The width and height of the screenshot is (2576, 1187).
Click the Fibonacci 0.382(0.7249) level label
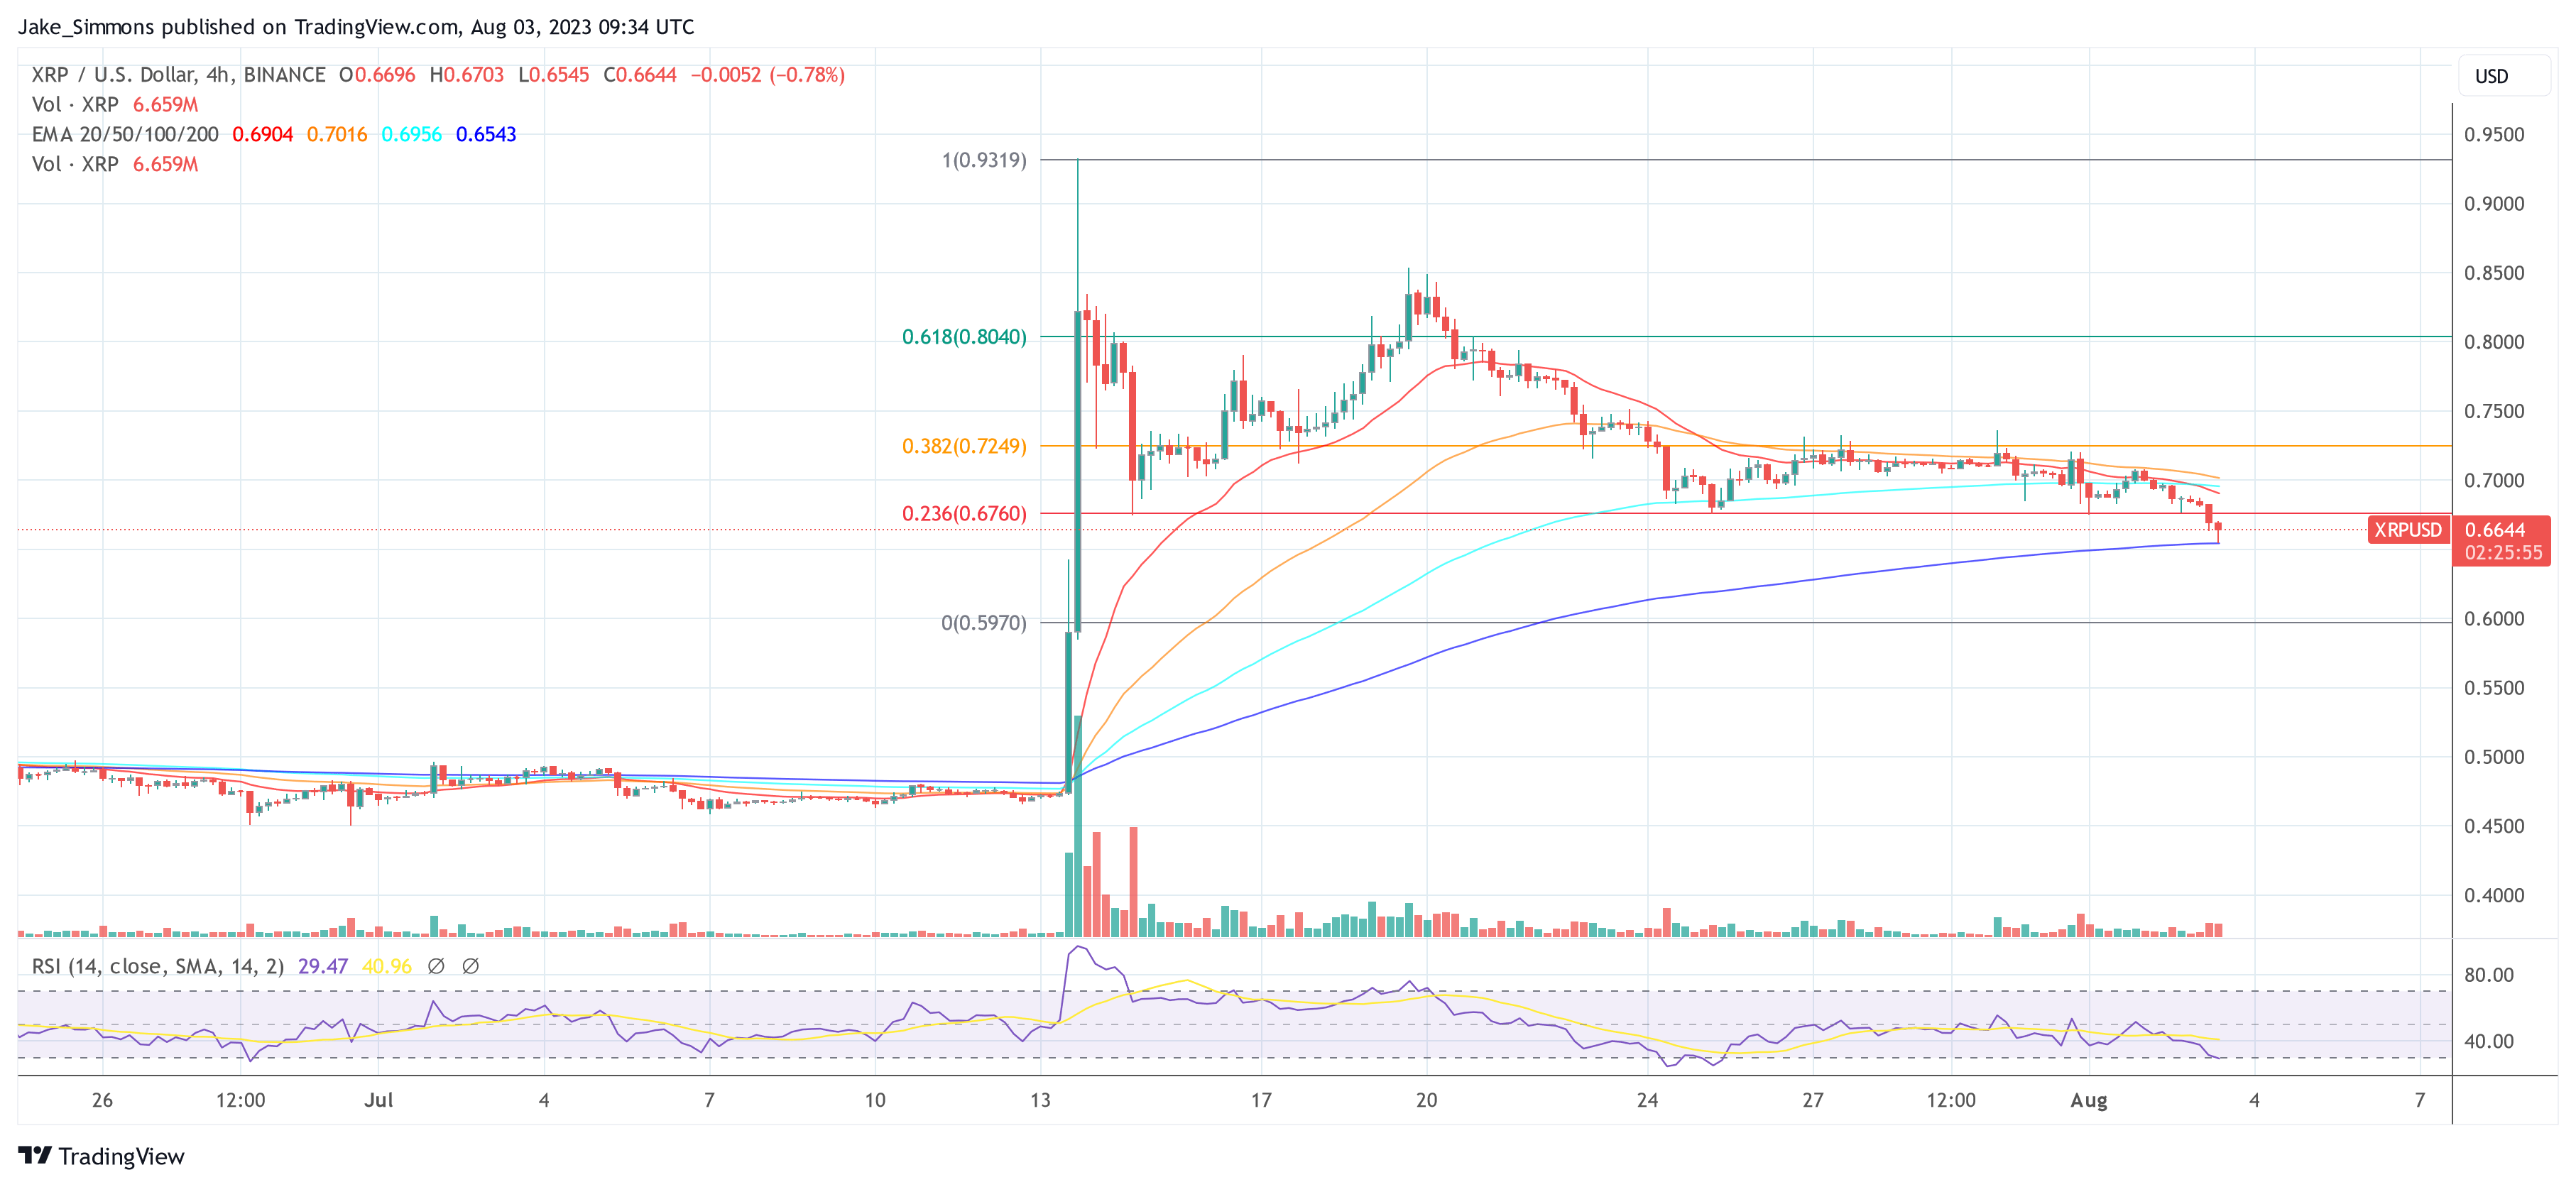point(964,446)
